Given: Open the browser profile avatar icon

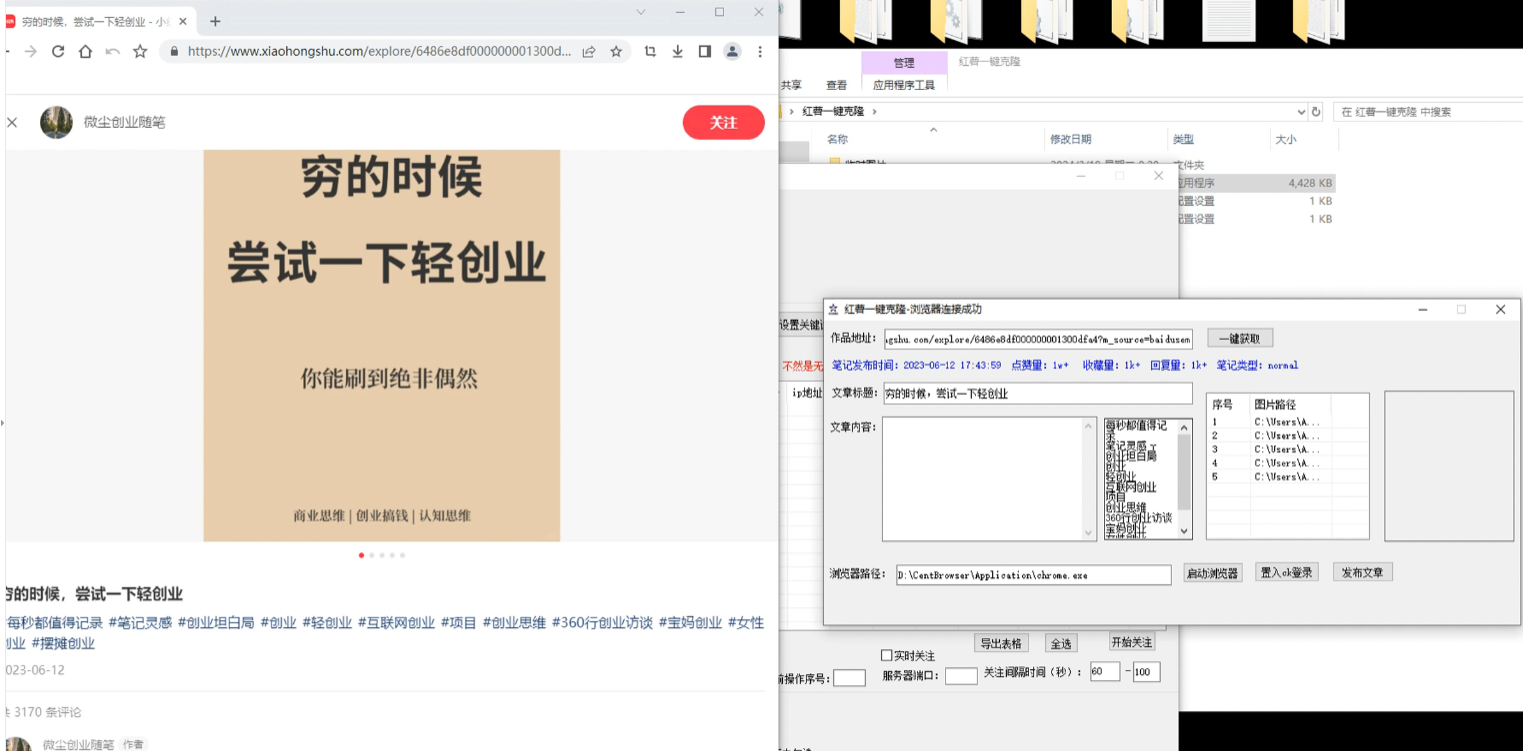Looking at the screenshot, I should click(734, 52).
